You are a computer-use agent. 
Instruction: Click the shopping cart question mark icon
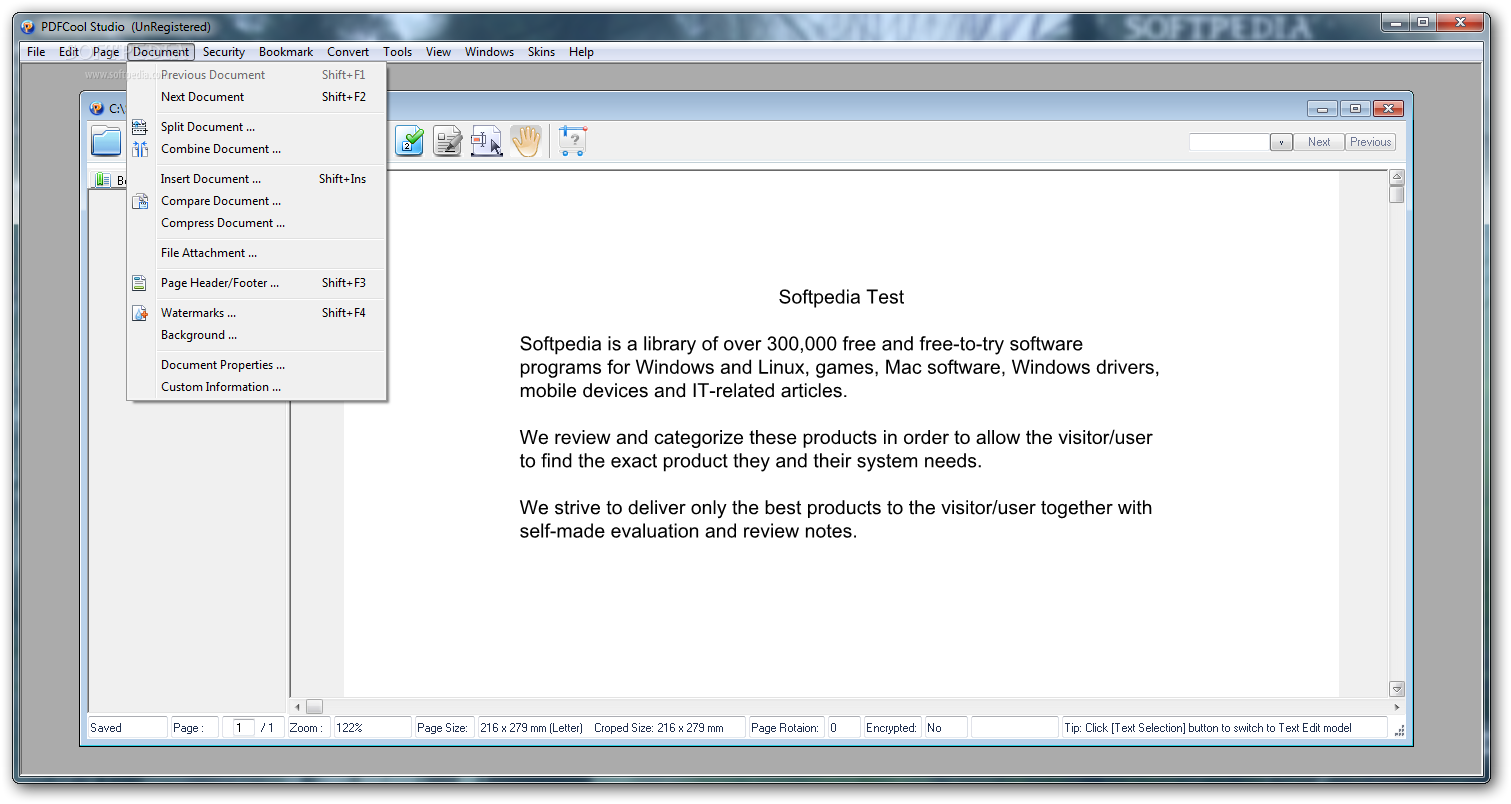tap(572, 141)
